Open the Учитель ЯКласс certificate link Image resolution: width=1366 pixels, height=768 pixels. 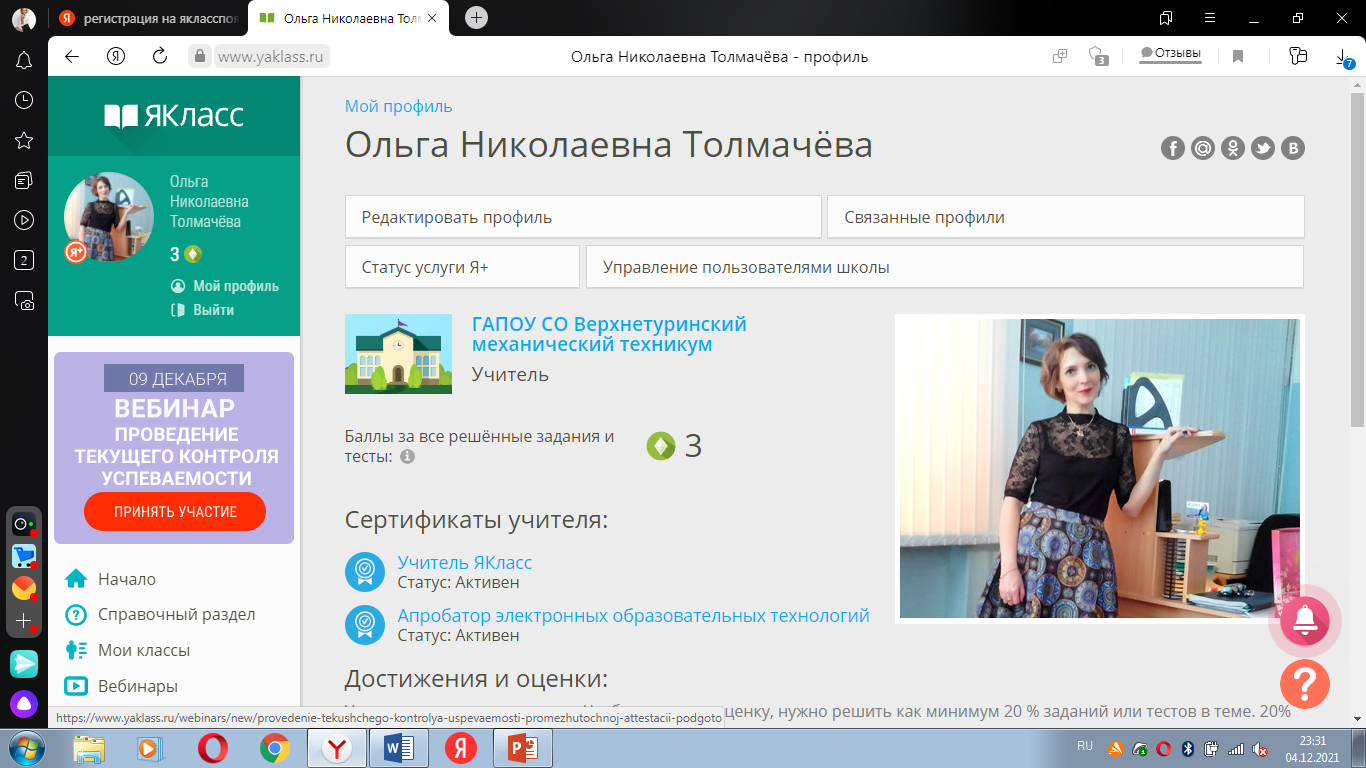pos(465,563)
